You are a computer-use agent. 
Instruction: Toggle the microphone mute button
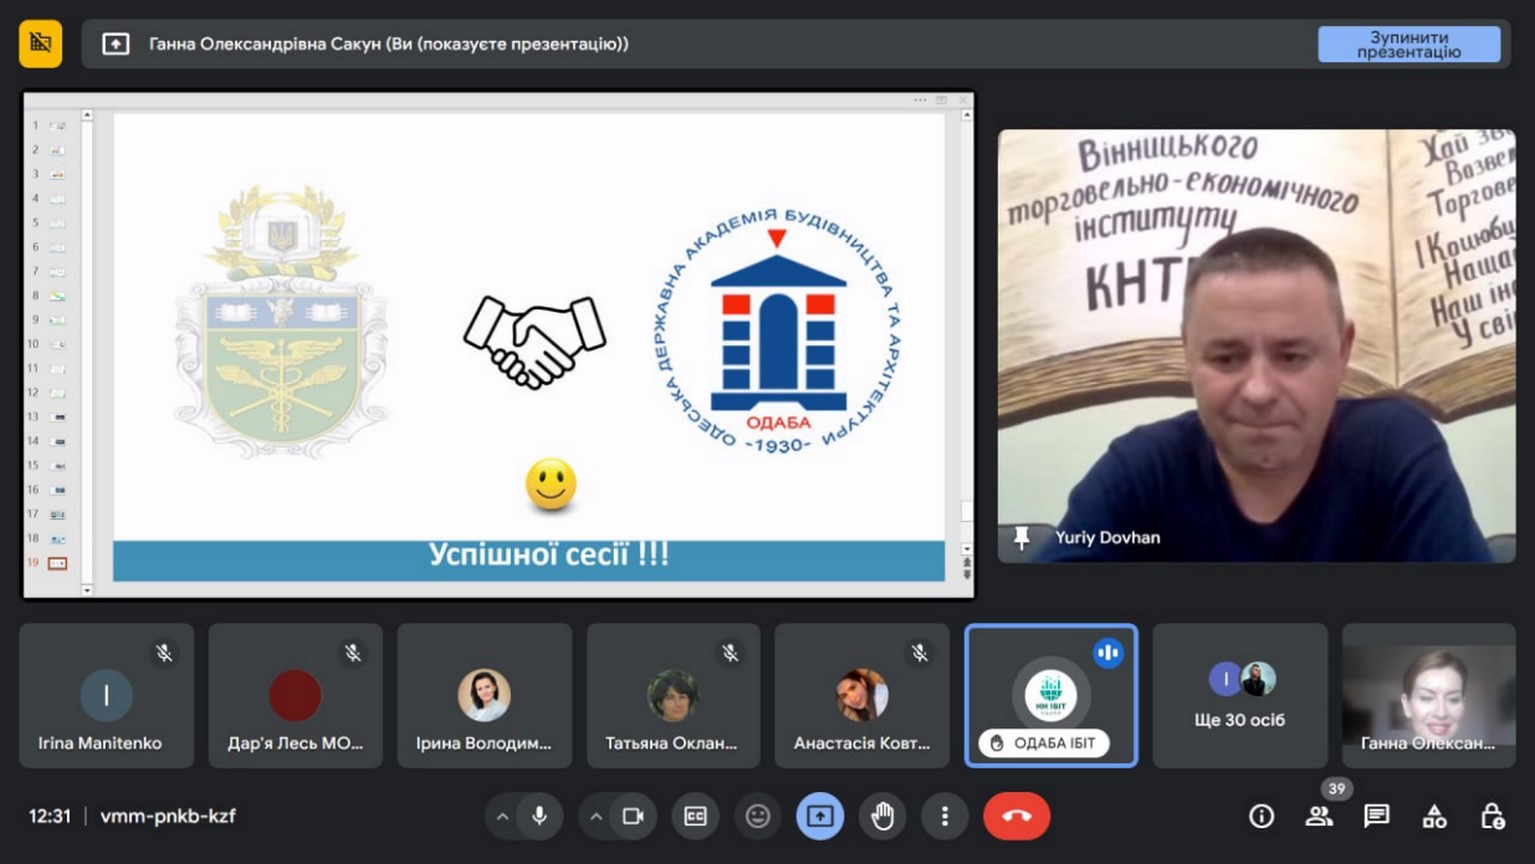[x=539, y=816]
